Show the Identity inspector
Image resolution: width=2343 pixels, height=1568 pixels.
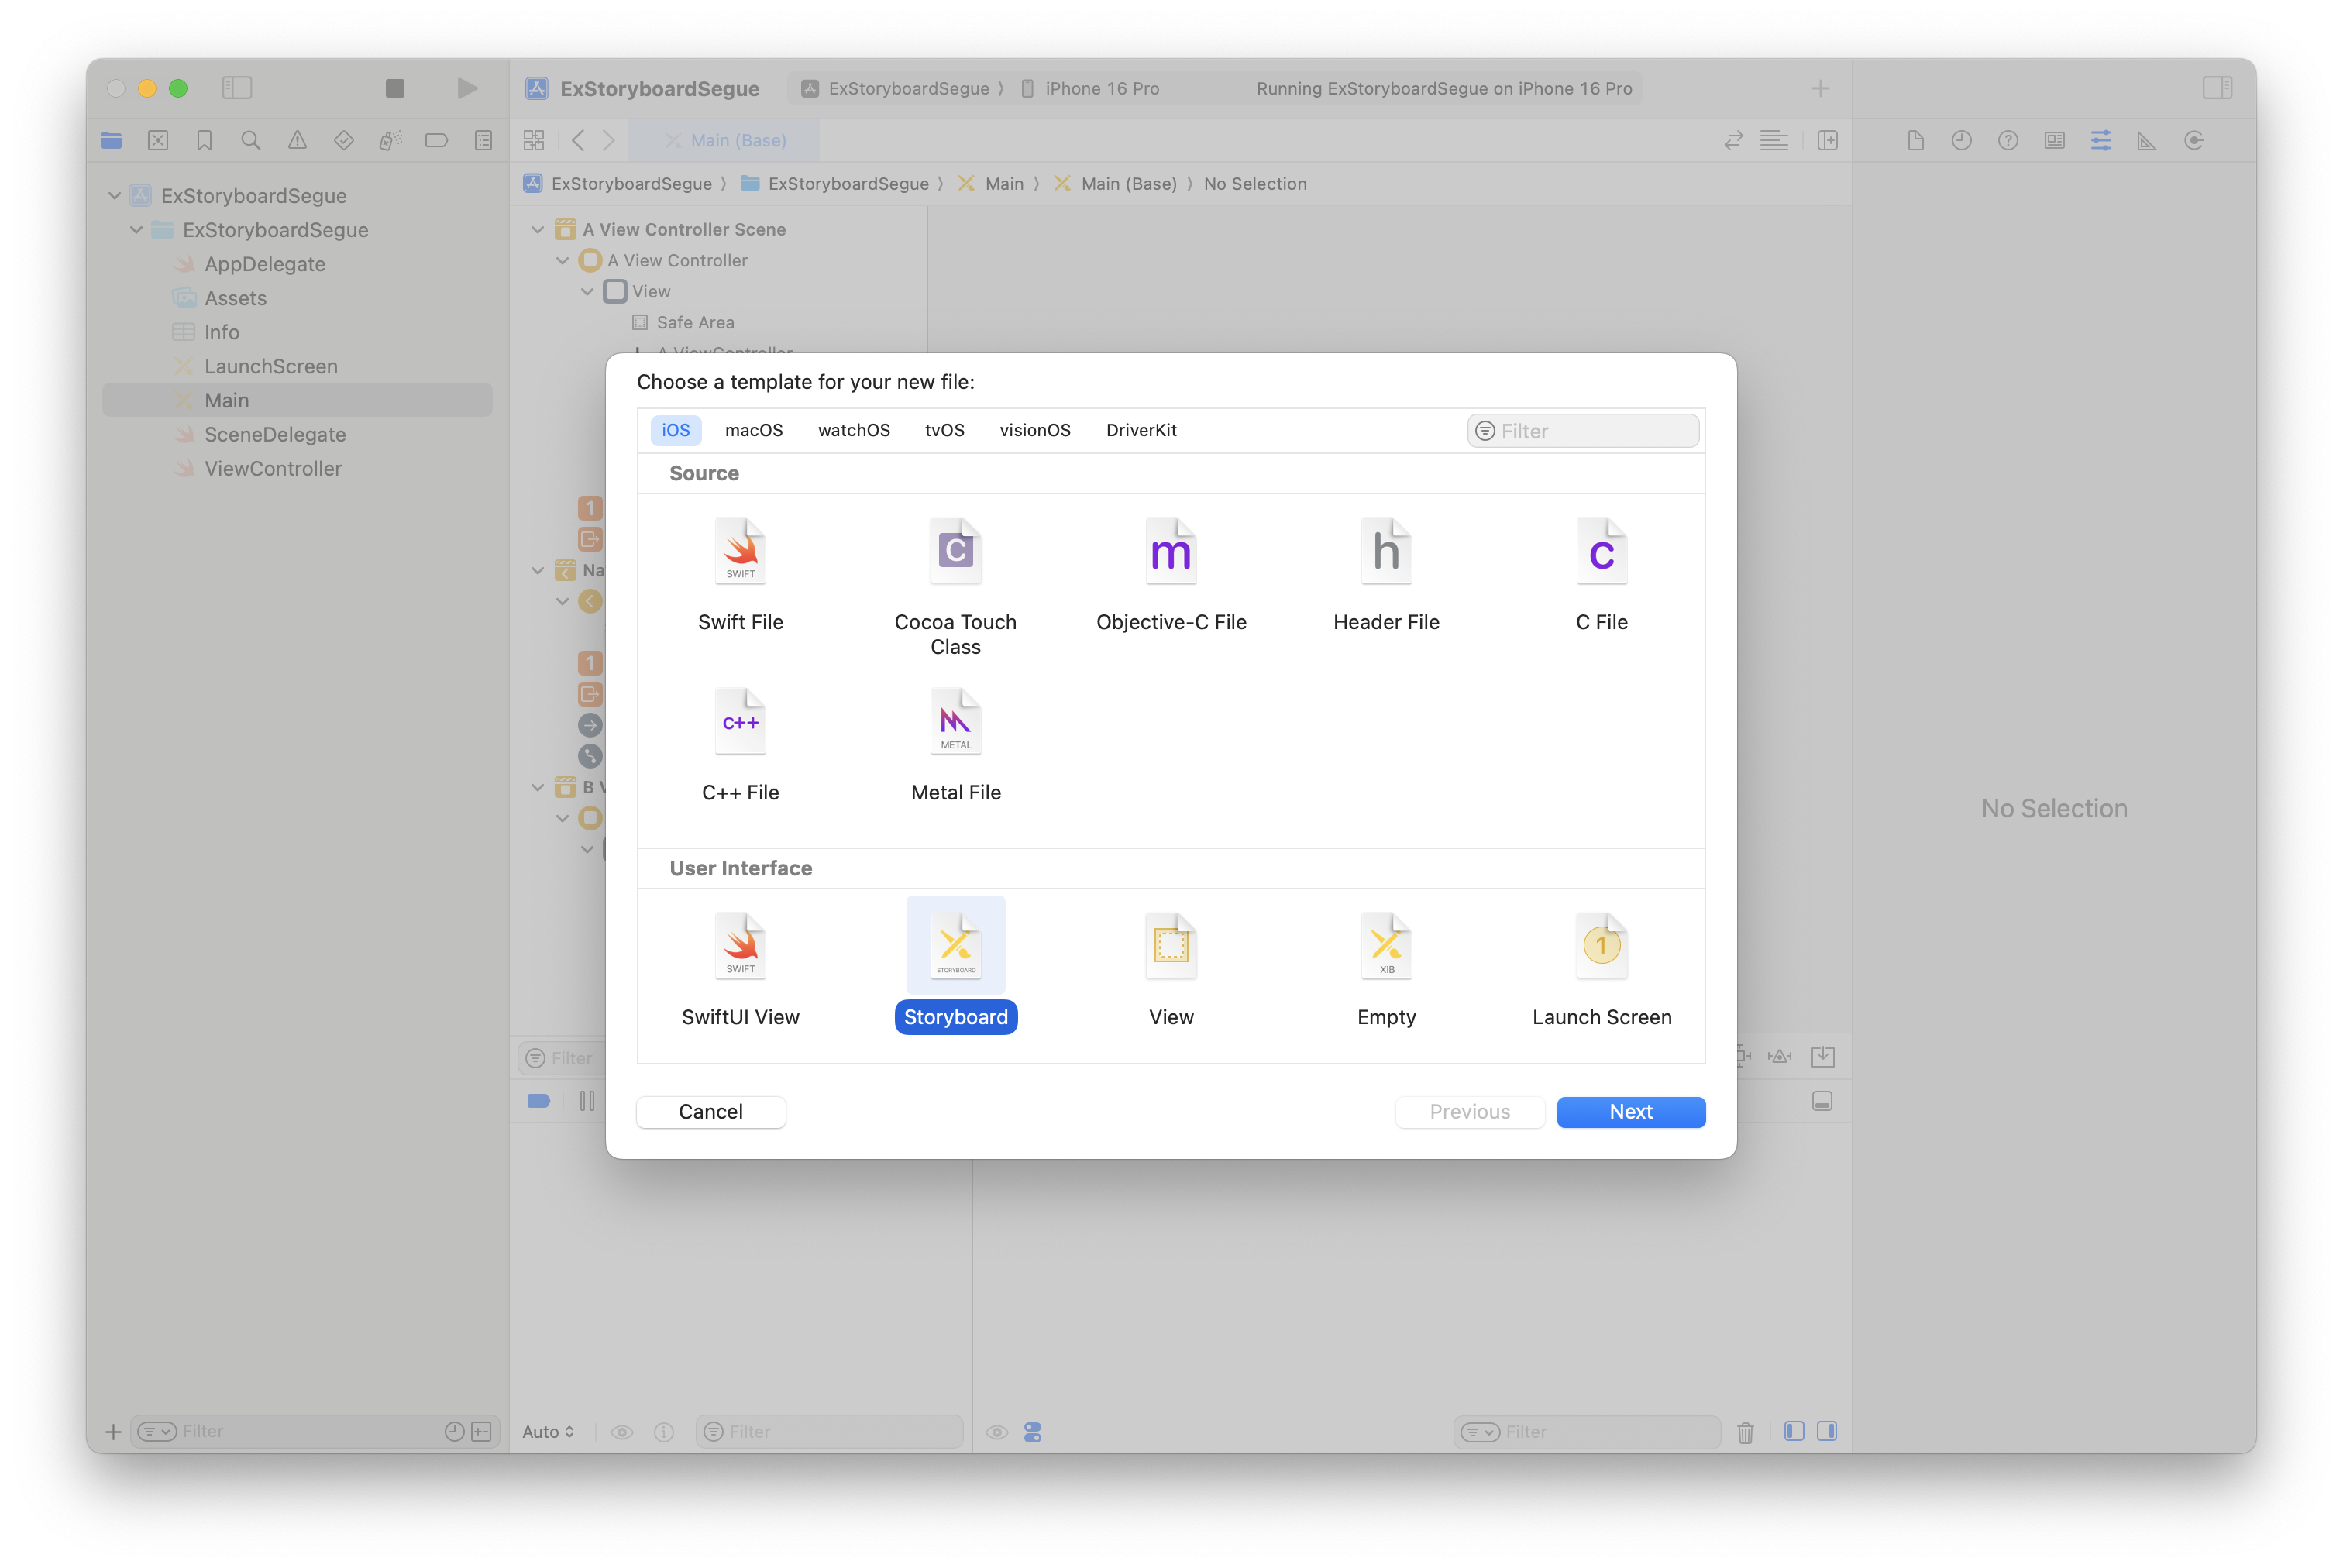point(2054,141)
